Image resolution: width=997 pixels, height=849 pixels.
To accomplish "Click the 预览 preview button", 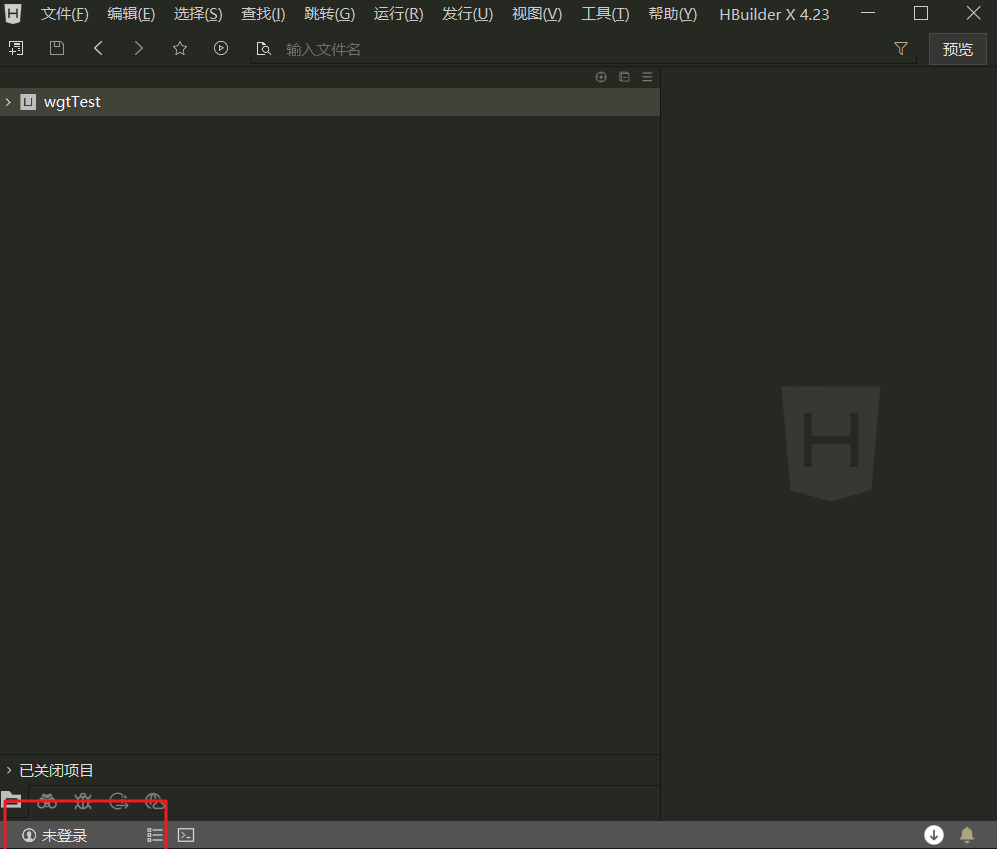I will (x=957, y=49).
